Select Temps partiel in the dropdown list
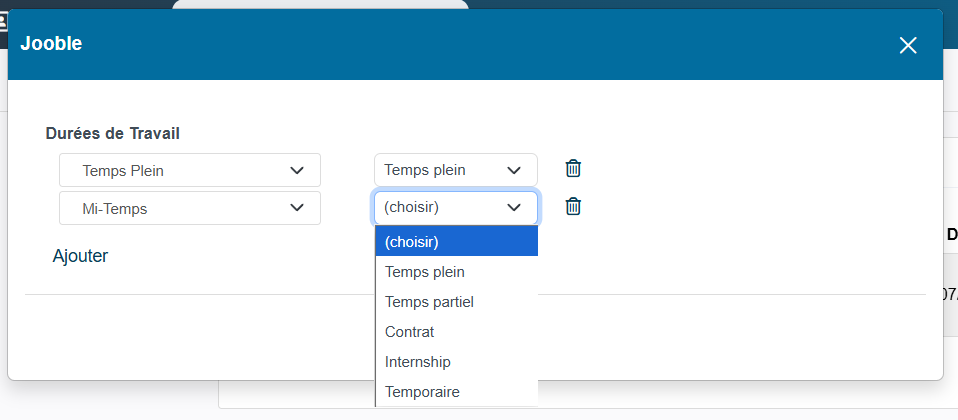The width and height of the screenshot is (958, 420). click(x=456, y=301)
